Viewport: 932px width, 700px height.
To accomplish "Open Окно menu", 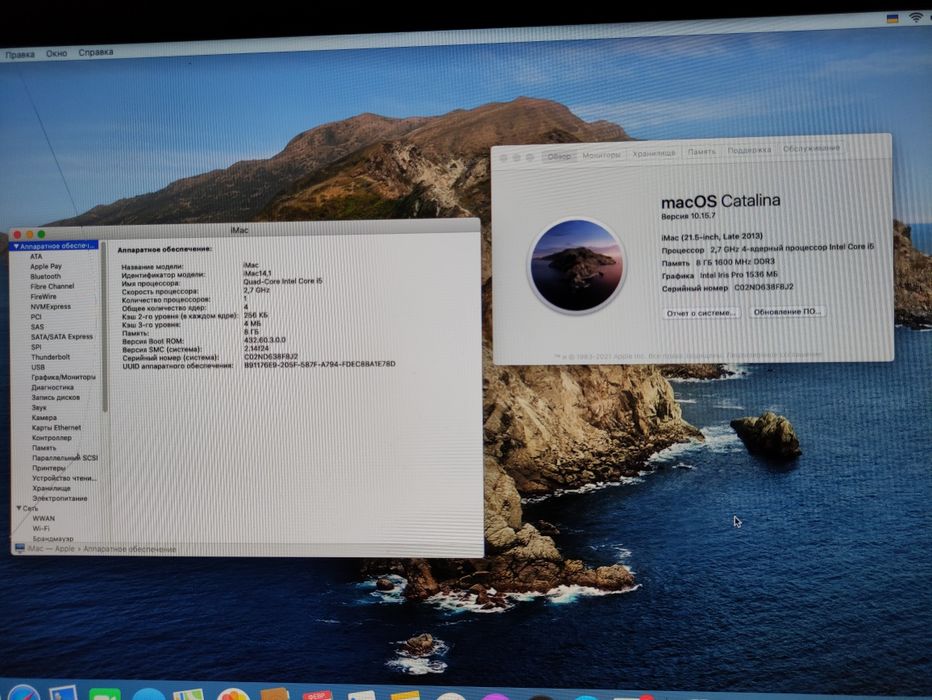I will pyautogui.click(x=56, y=53).
